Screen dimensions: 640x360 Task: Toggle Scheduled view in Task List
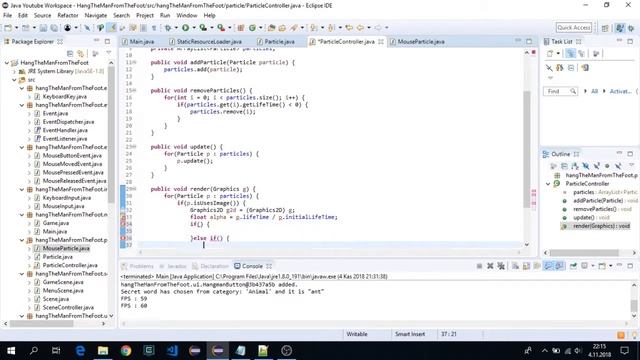click(x=581, y=53)
